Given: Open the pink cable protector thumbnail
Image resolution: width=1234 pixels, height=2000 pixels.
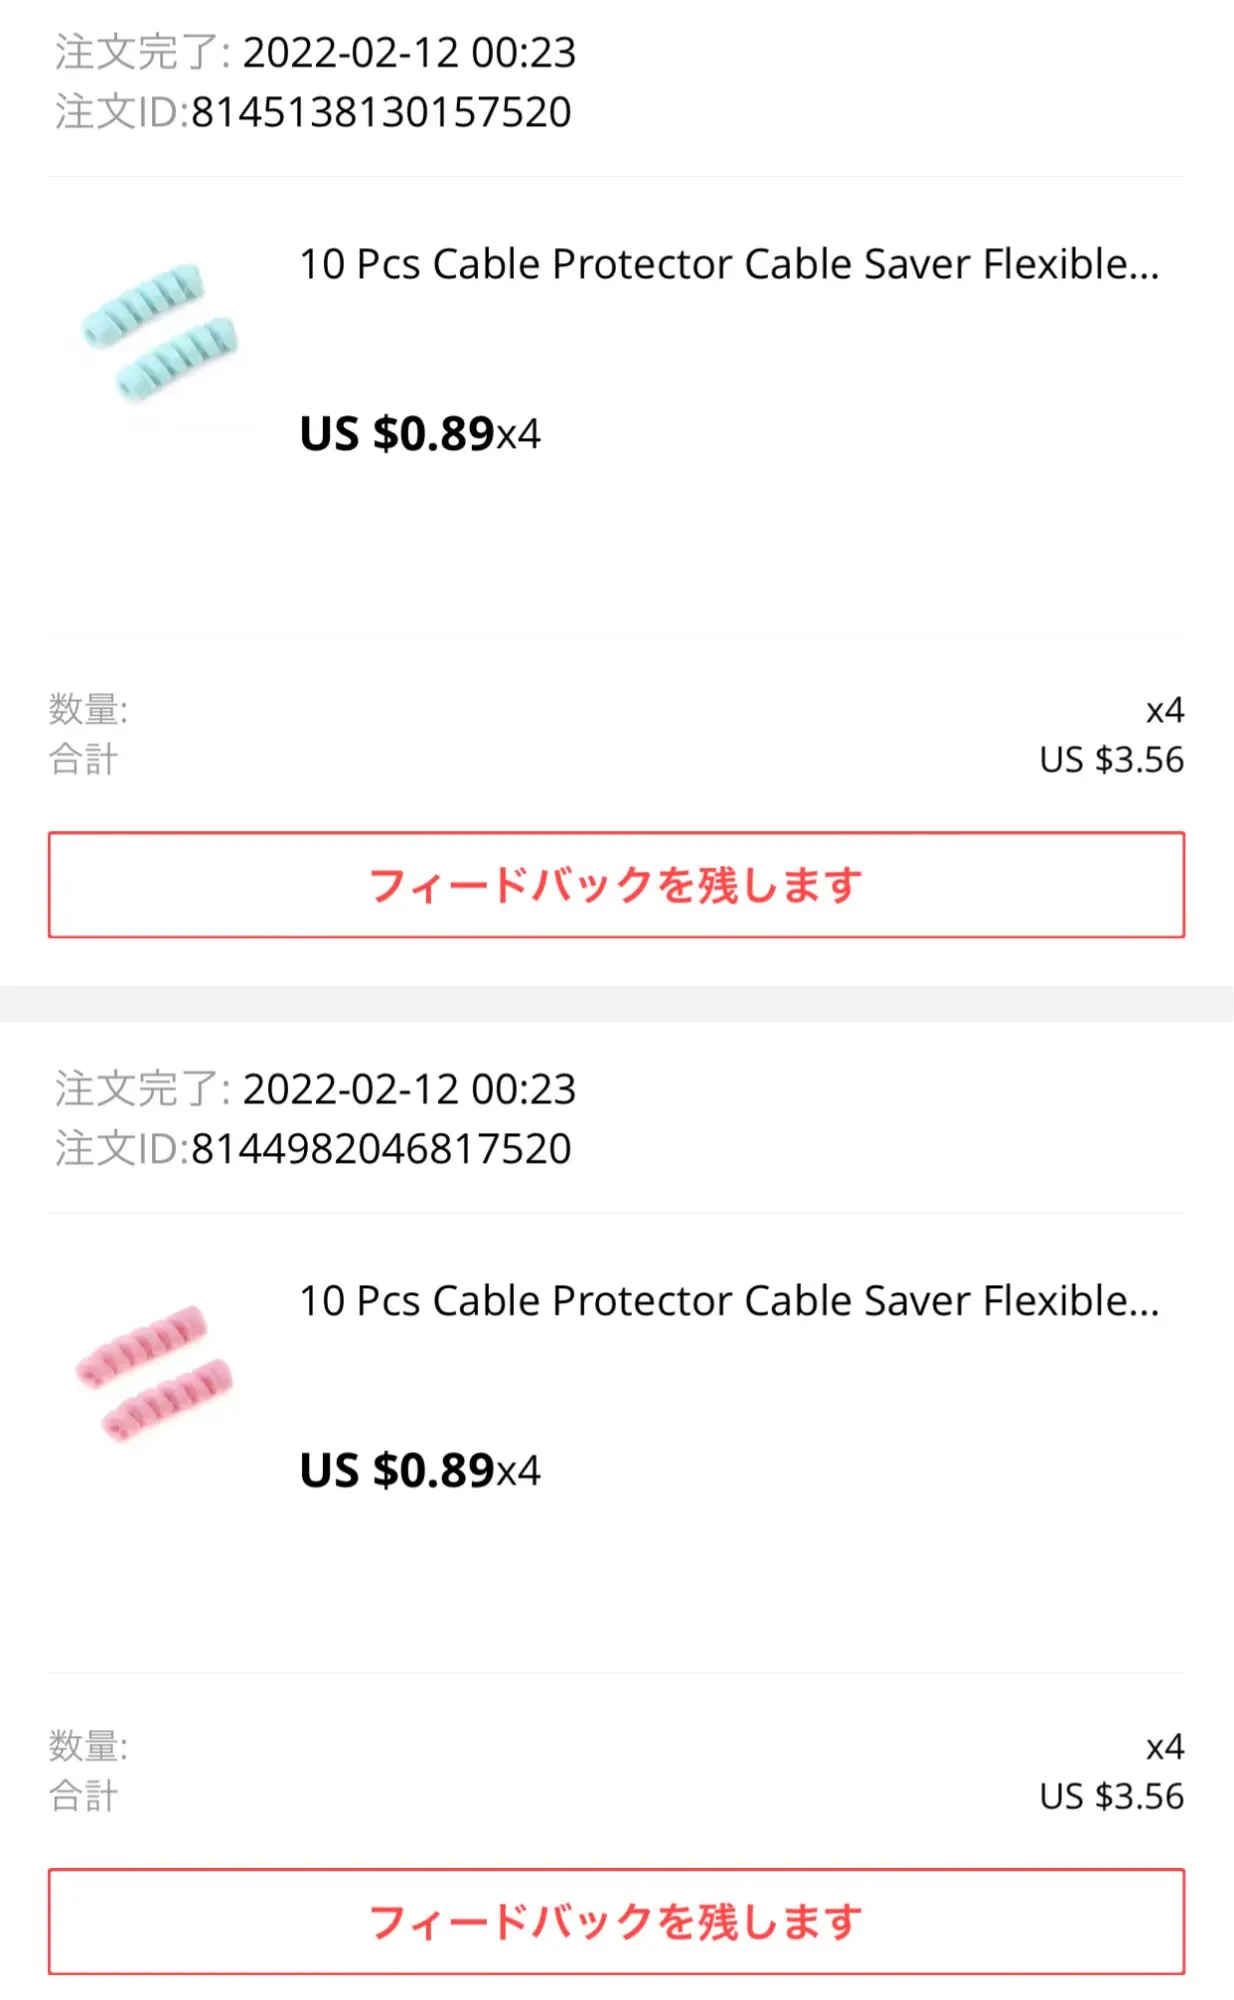Looking at the screenshot, I should pyautogui.click(x=155, y=1372).
